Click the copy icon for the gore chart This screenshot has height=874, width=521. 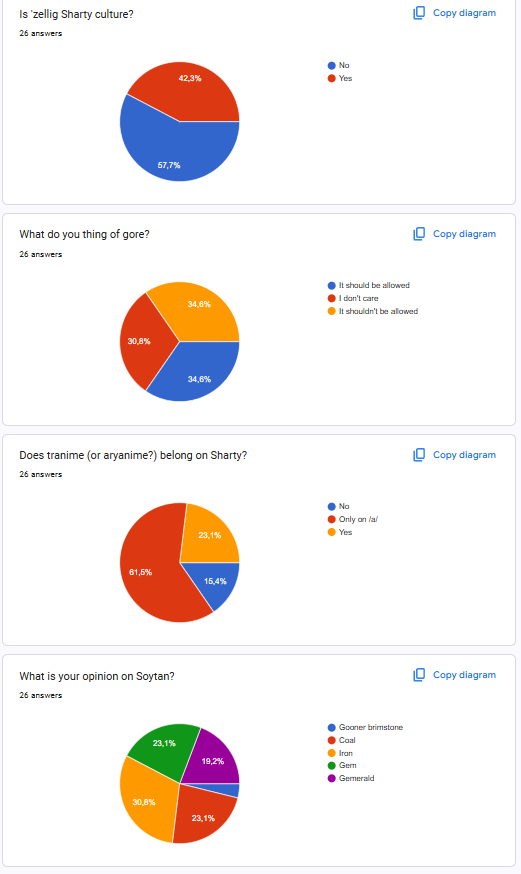[x=419, y=234]
